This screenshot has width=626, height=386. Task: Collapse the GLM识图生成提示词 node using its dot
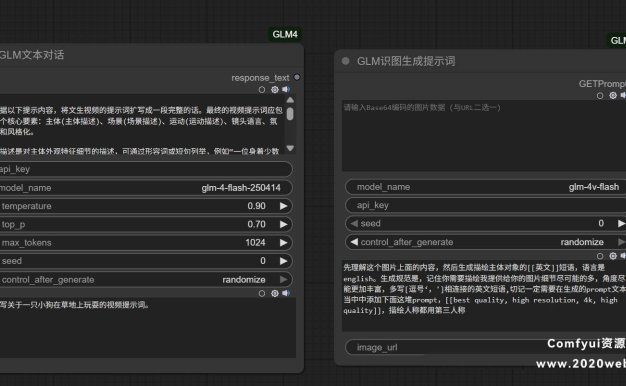(346, 61)
